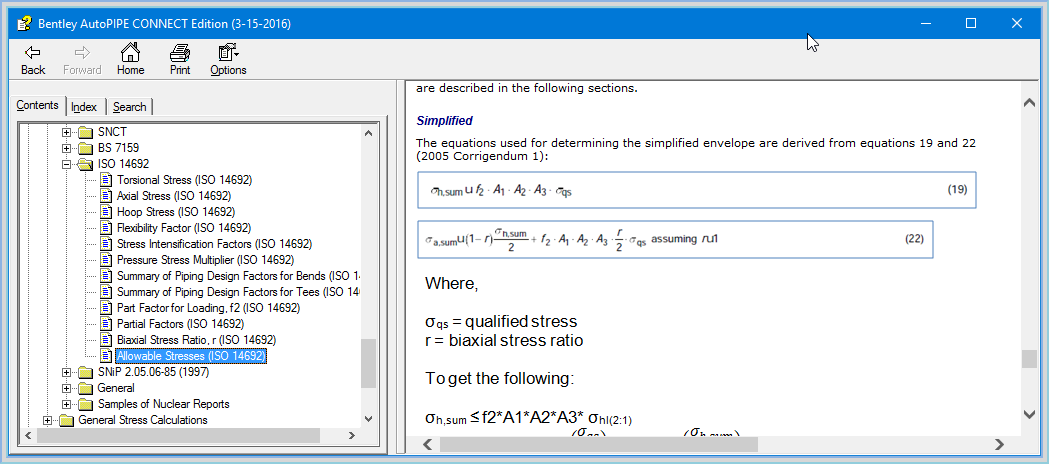Click the AutoPIPE help title bar icon

click(x=24, y=23)
